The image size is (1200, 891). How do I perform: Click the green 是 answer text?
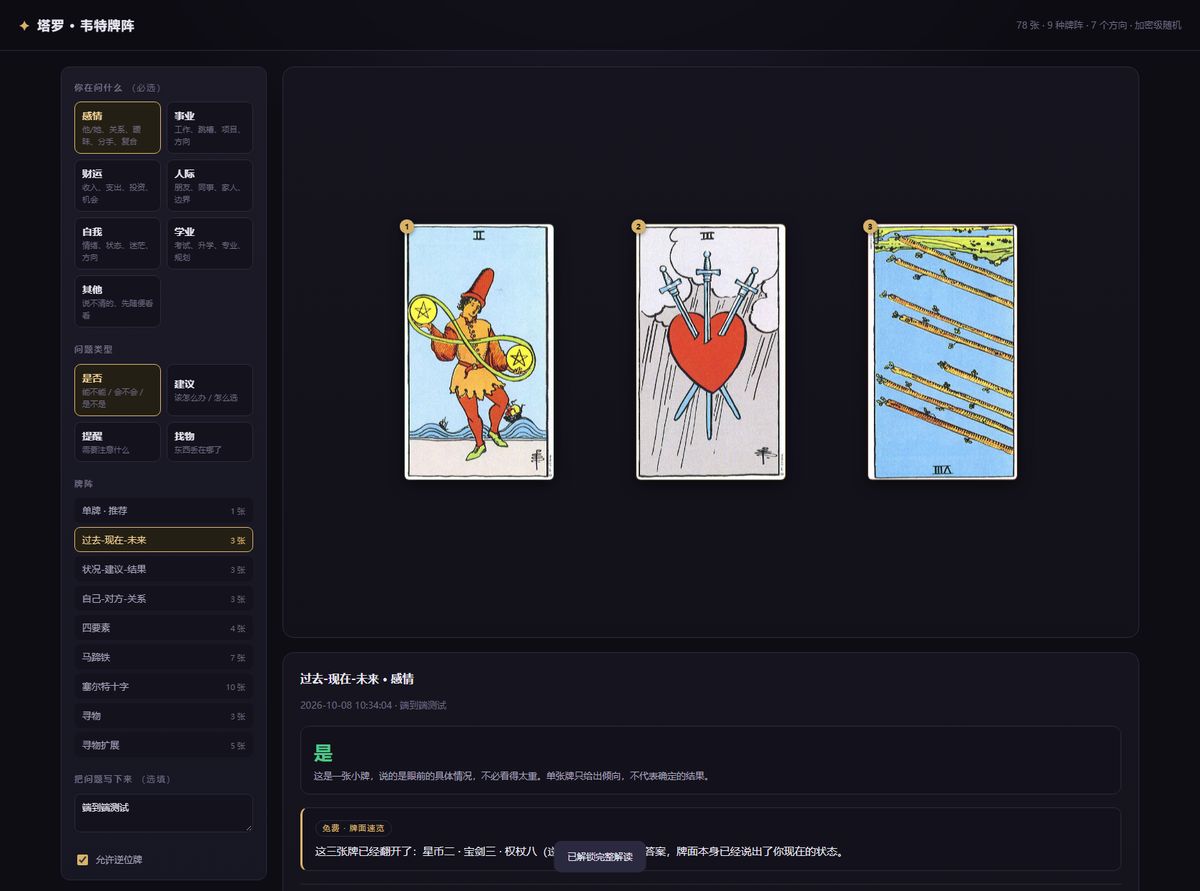tap(323, 754)
